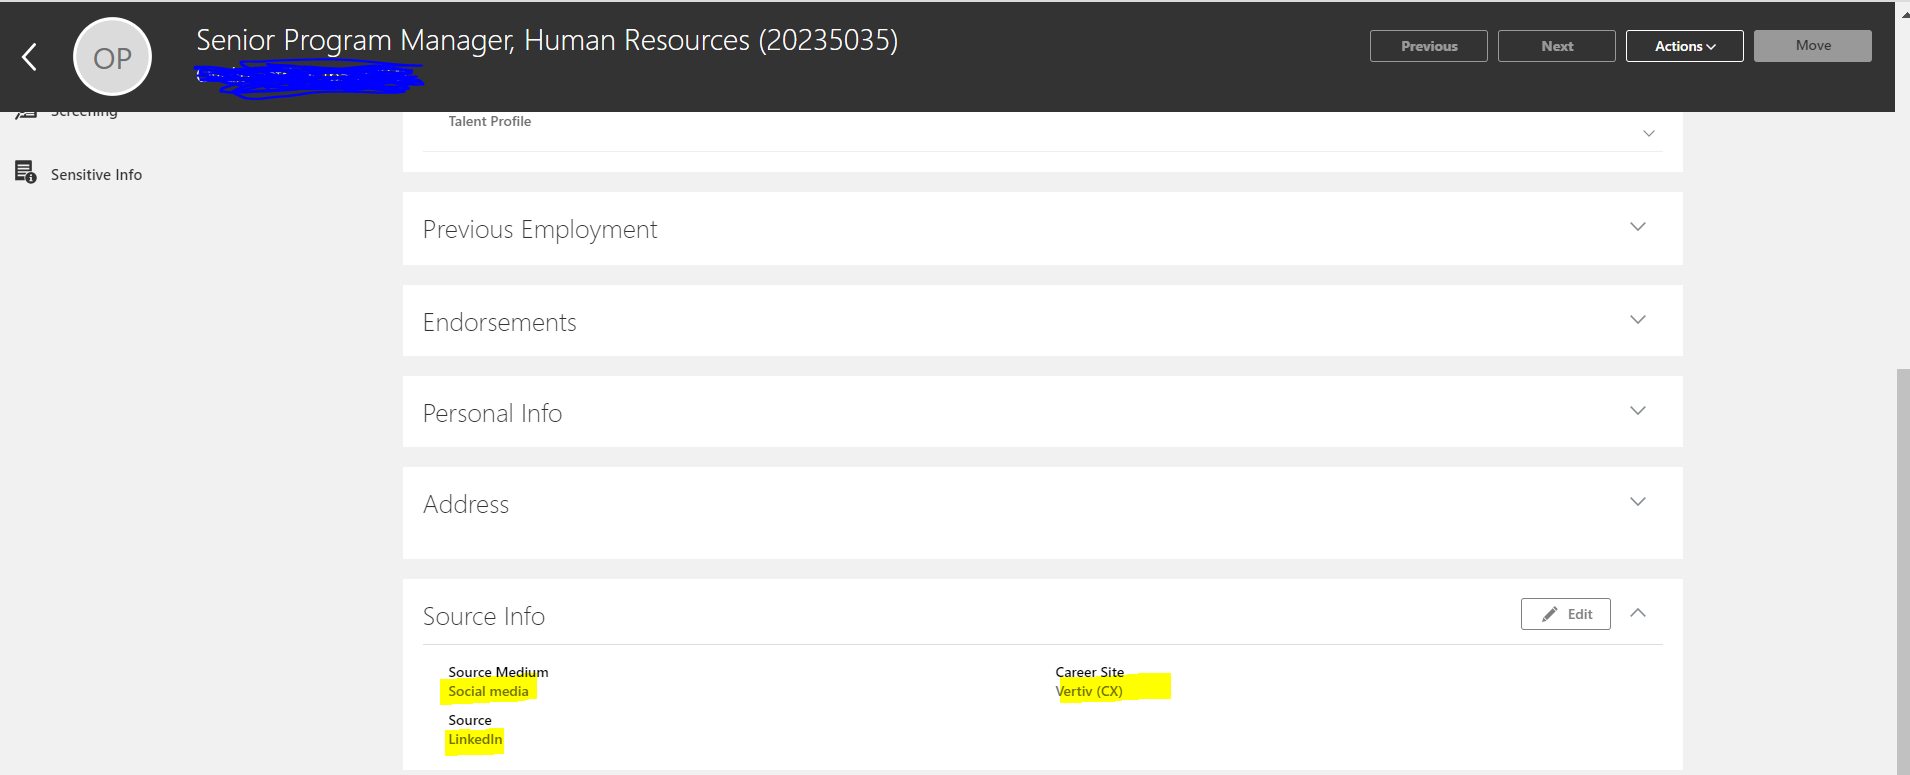The height and width of the screenshot is (775, 1910).
Task: Click the requisition title Senior Program Manager
Action: pos(547,40)
